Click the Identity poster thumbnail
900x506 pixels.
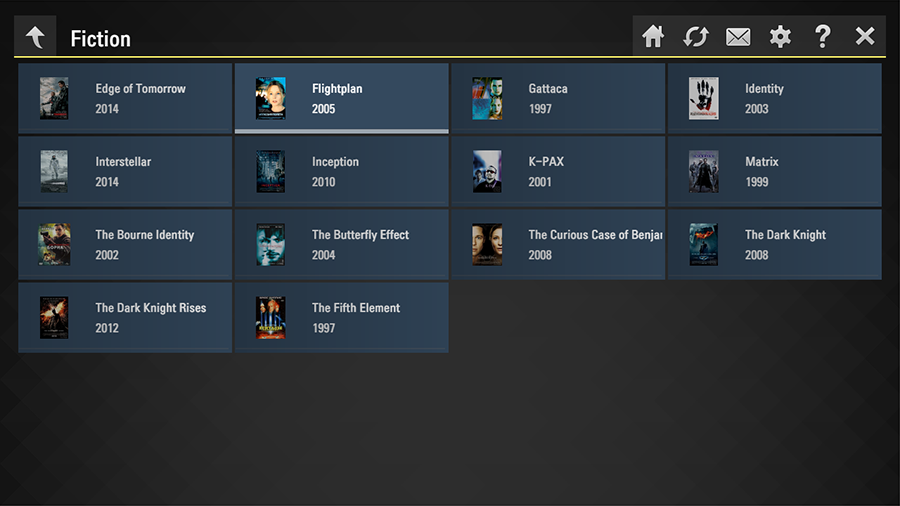pos(704,99)
